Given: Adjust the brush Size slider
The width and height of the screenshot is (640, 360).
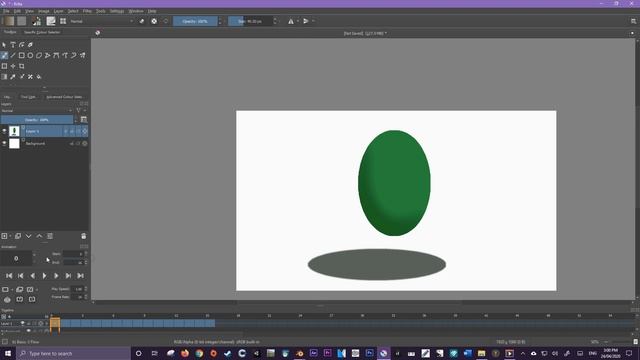Looking at the screenshot, I should (x=250, y=21).
